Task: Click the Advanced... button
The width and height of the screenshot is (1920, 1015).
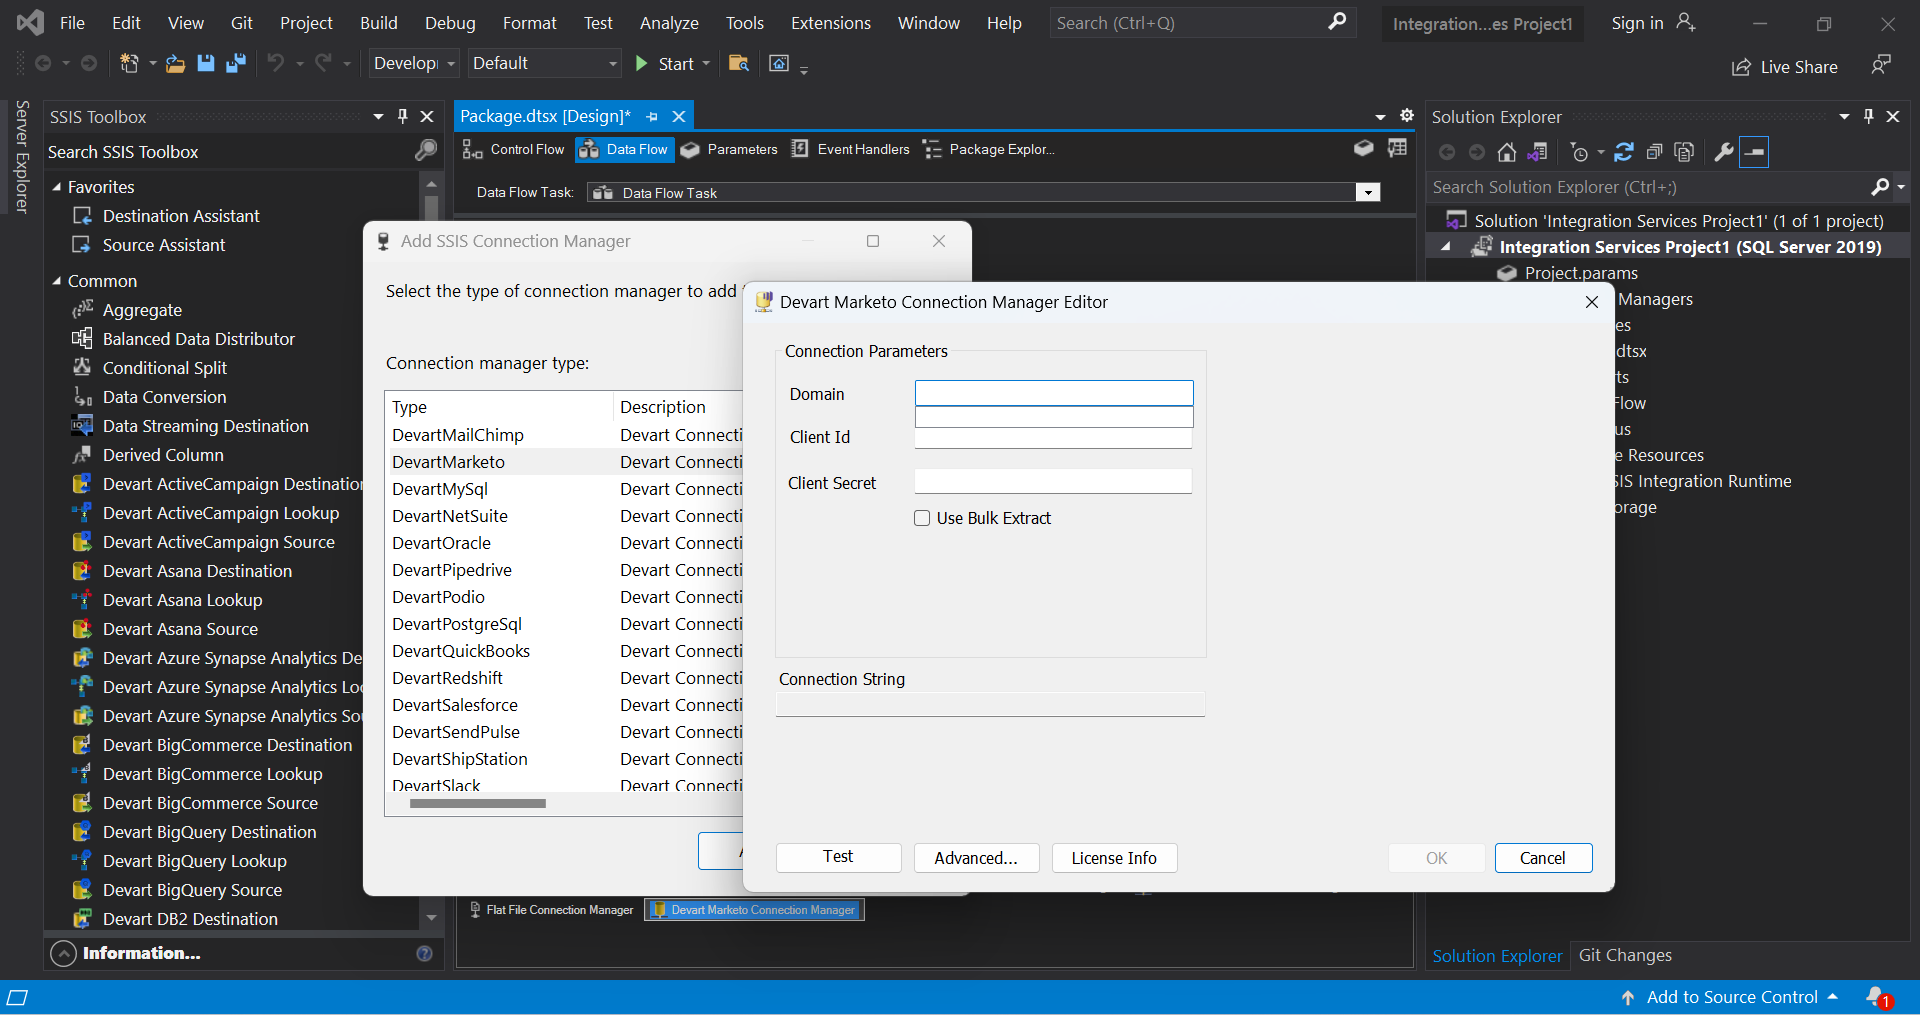Action: (976, 857)
